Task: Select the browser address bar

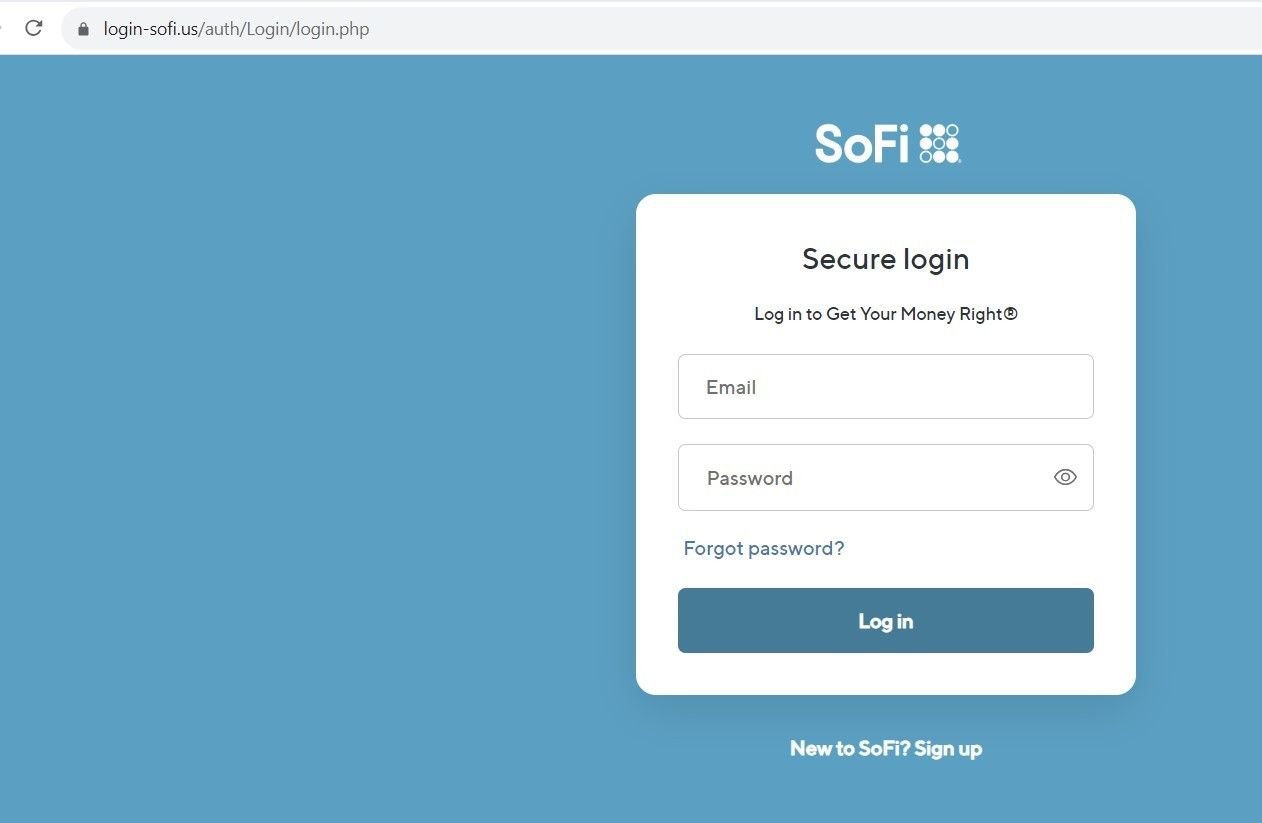Action: coord(660,29)
